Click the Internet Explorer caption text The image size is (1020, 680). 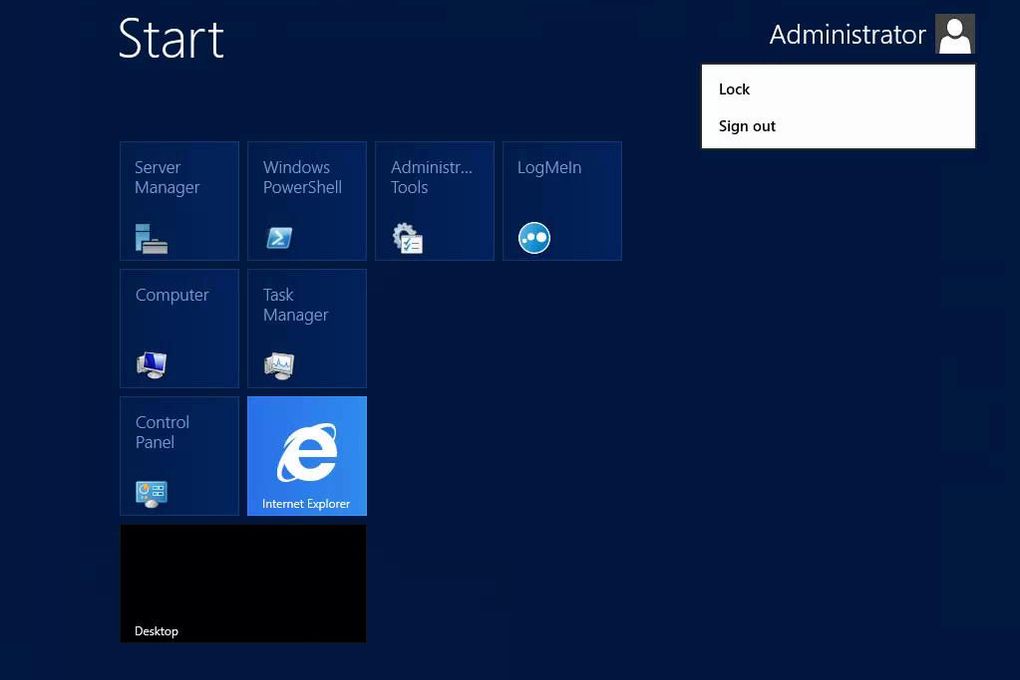pyautogui.click(x=306, y=504)
